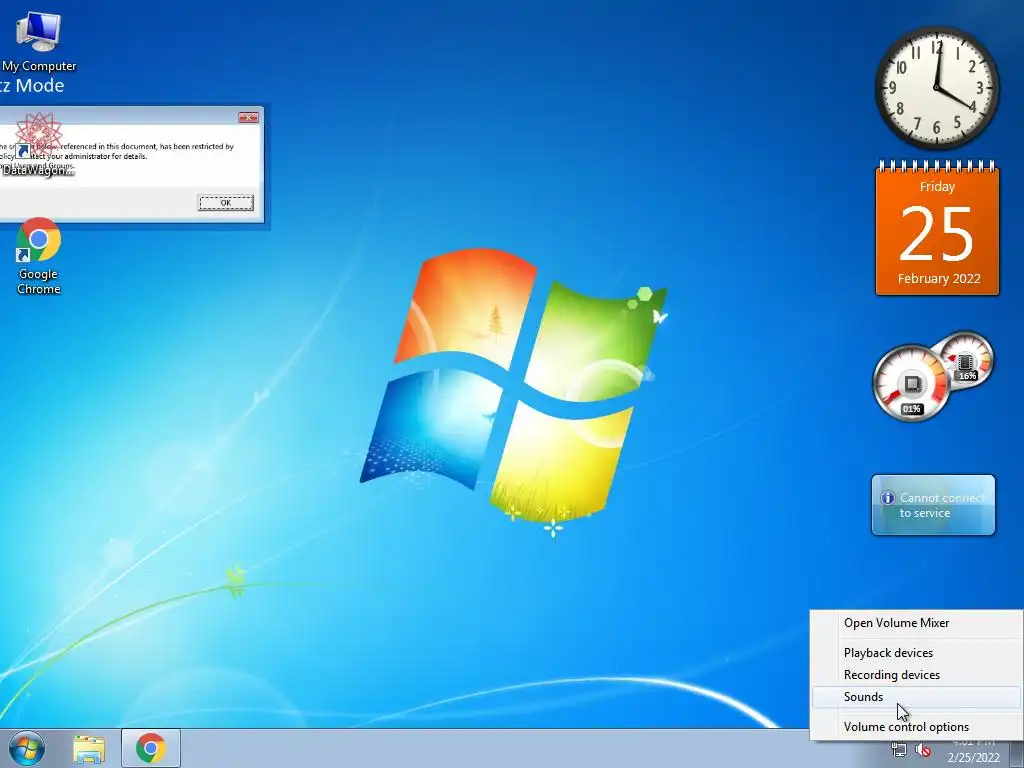Select Playback devices menu entry
This screenshot has width=1024, height=768.
(x=916, y=652)
